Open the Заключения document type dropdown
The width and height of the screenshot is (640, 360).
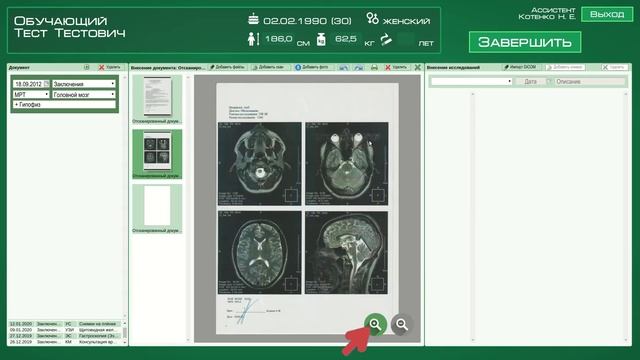pyautogui.click(x=84, y=84)
